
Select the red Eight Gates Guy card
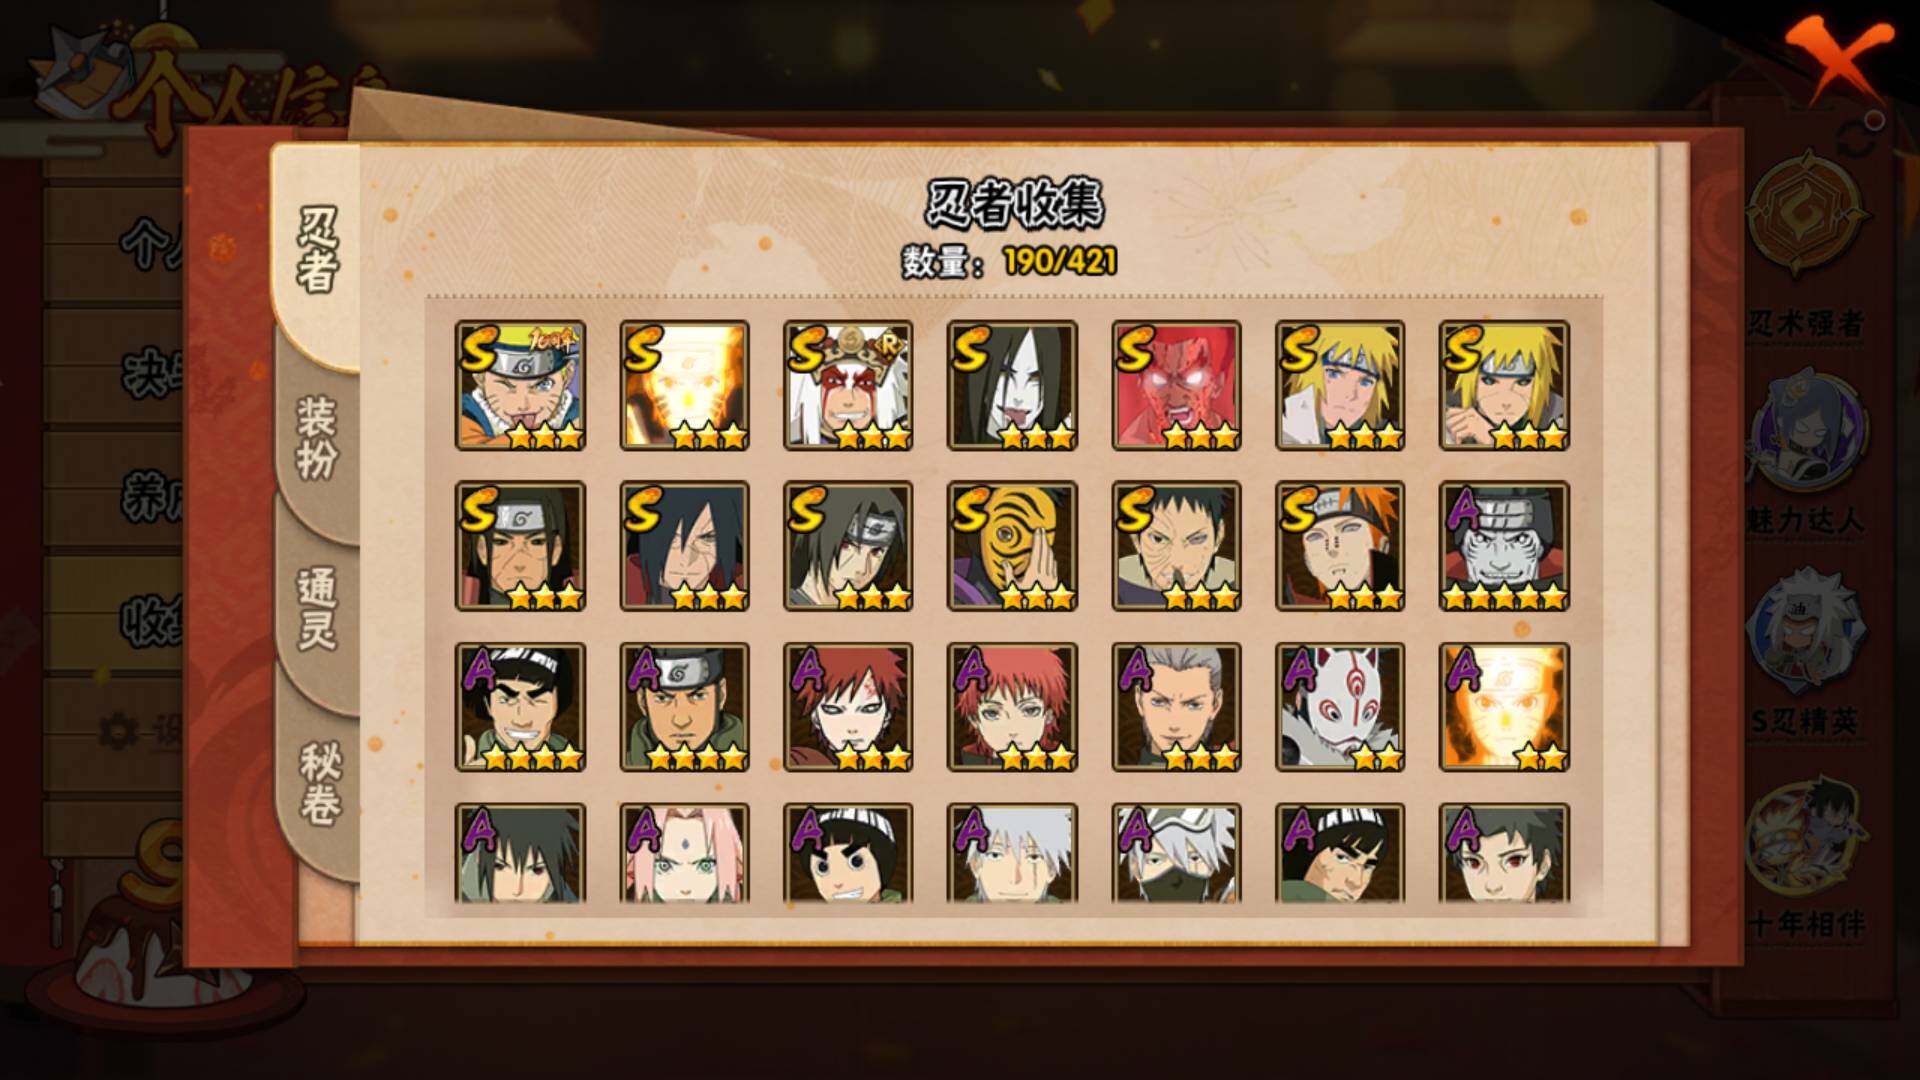click(x=1176, y=386)
